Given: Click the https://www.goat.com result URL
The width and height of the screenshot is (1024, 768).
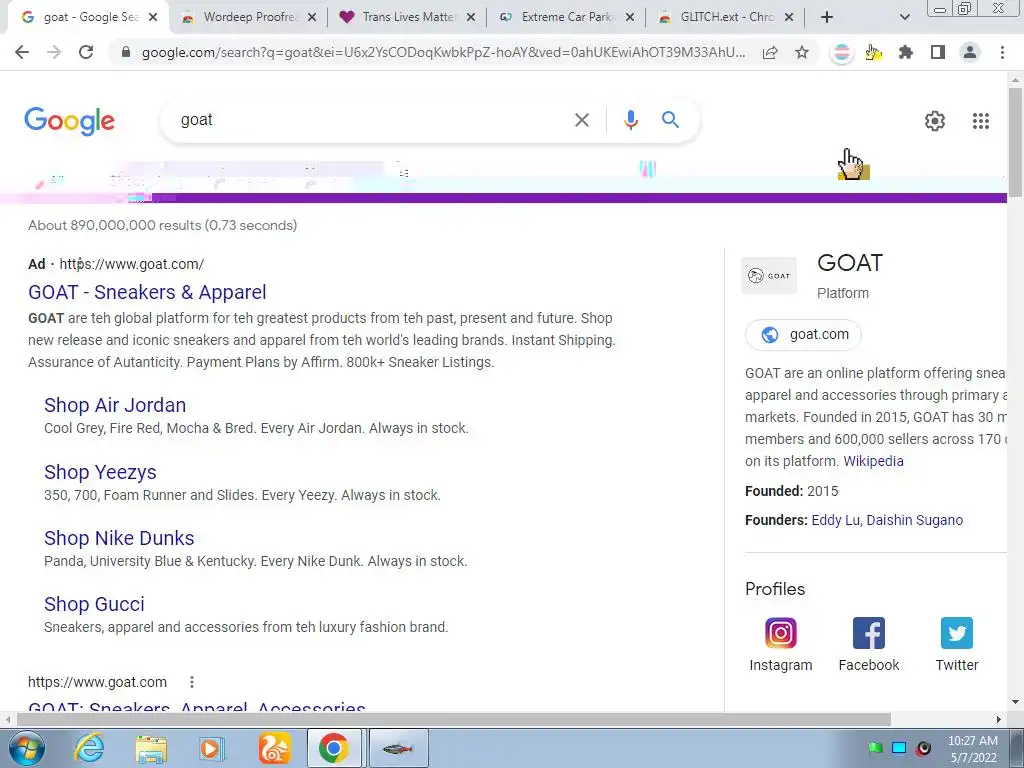Looking at the screenshot, I should click(x=97, y=682).
